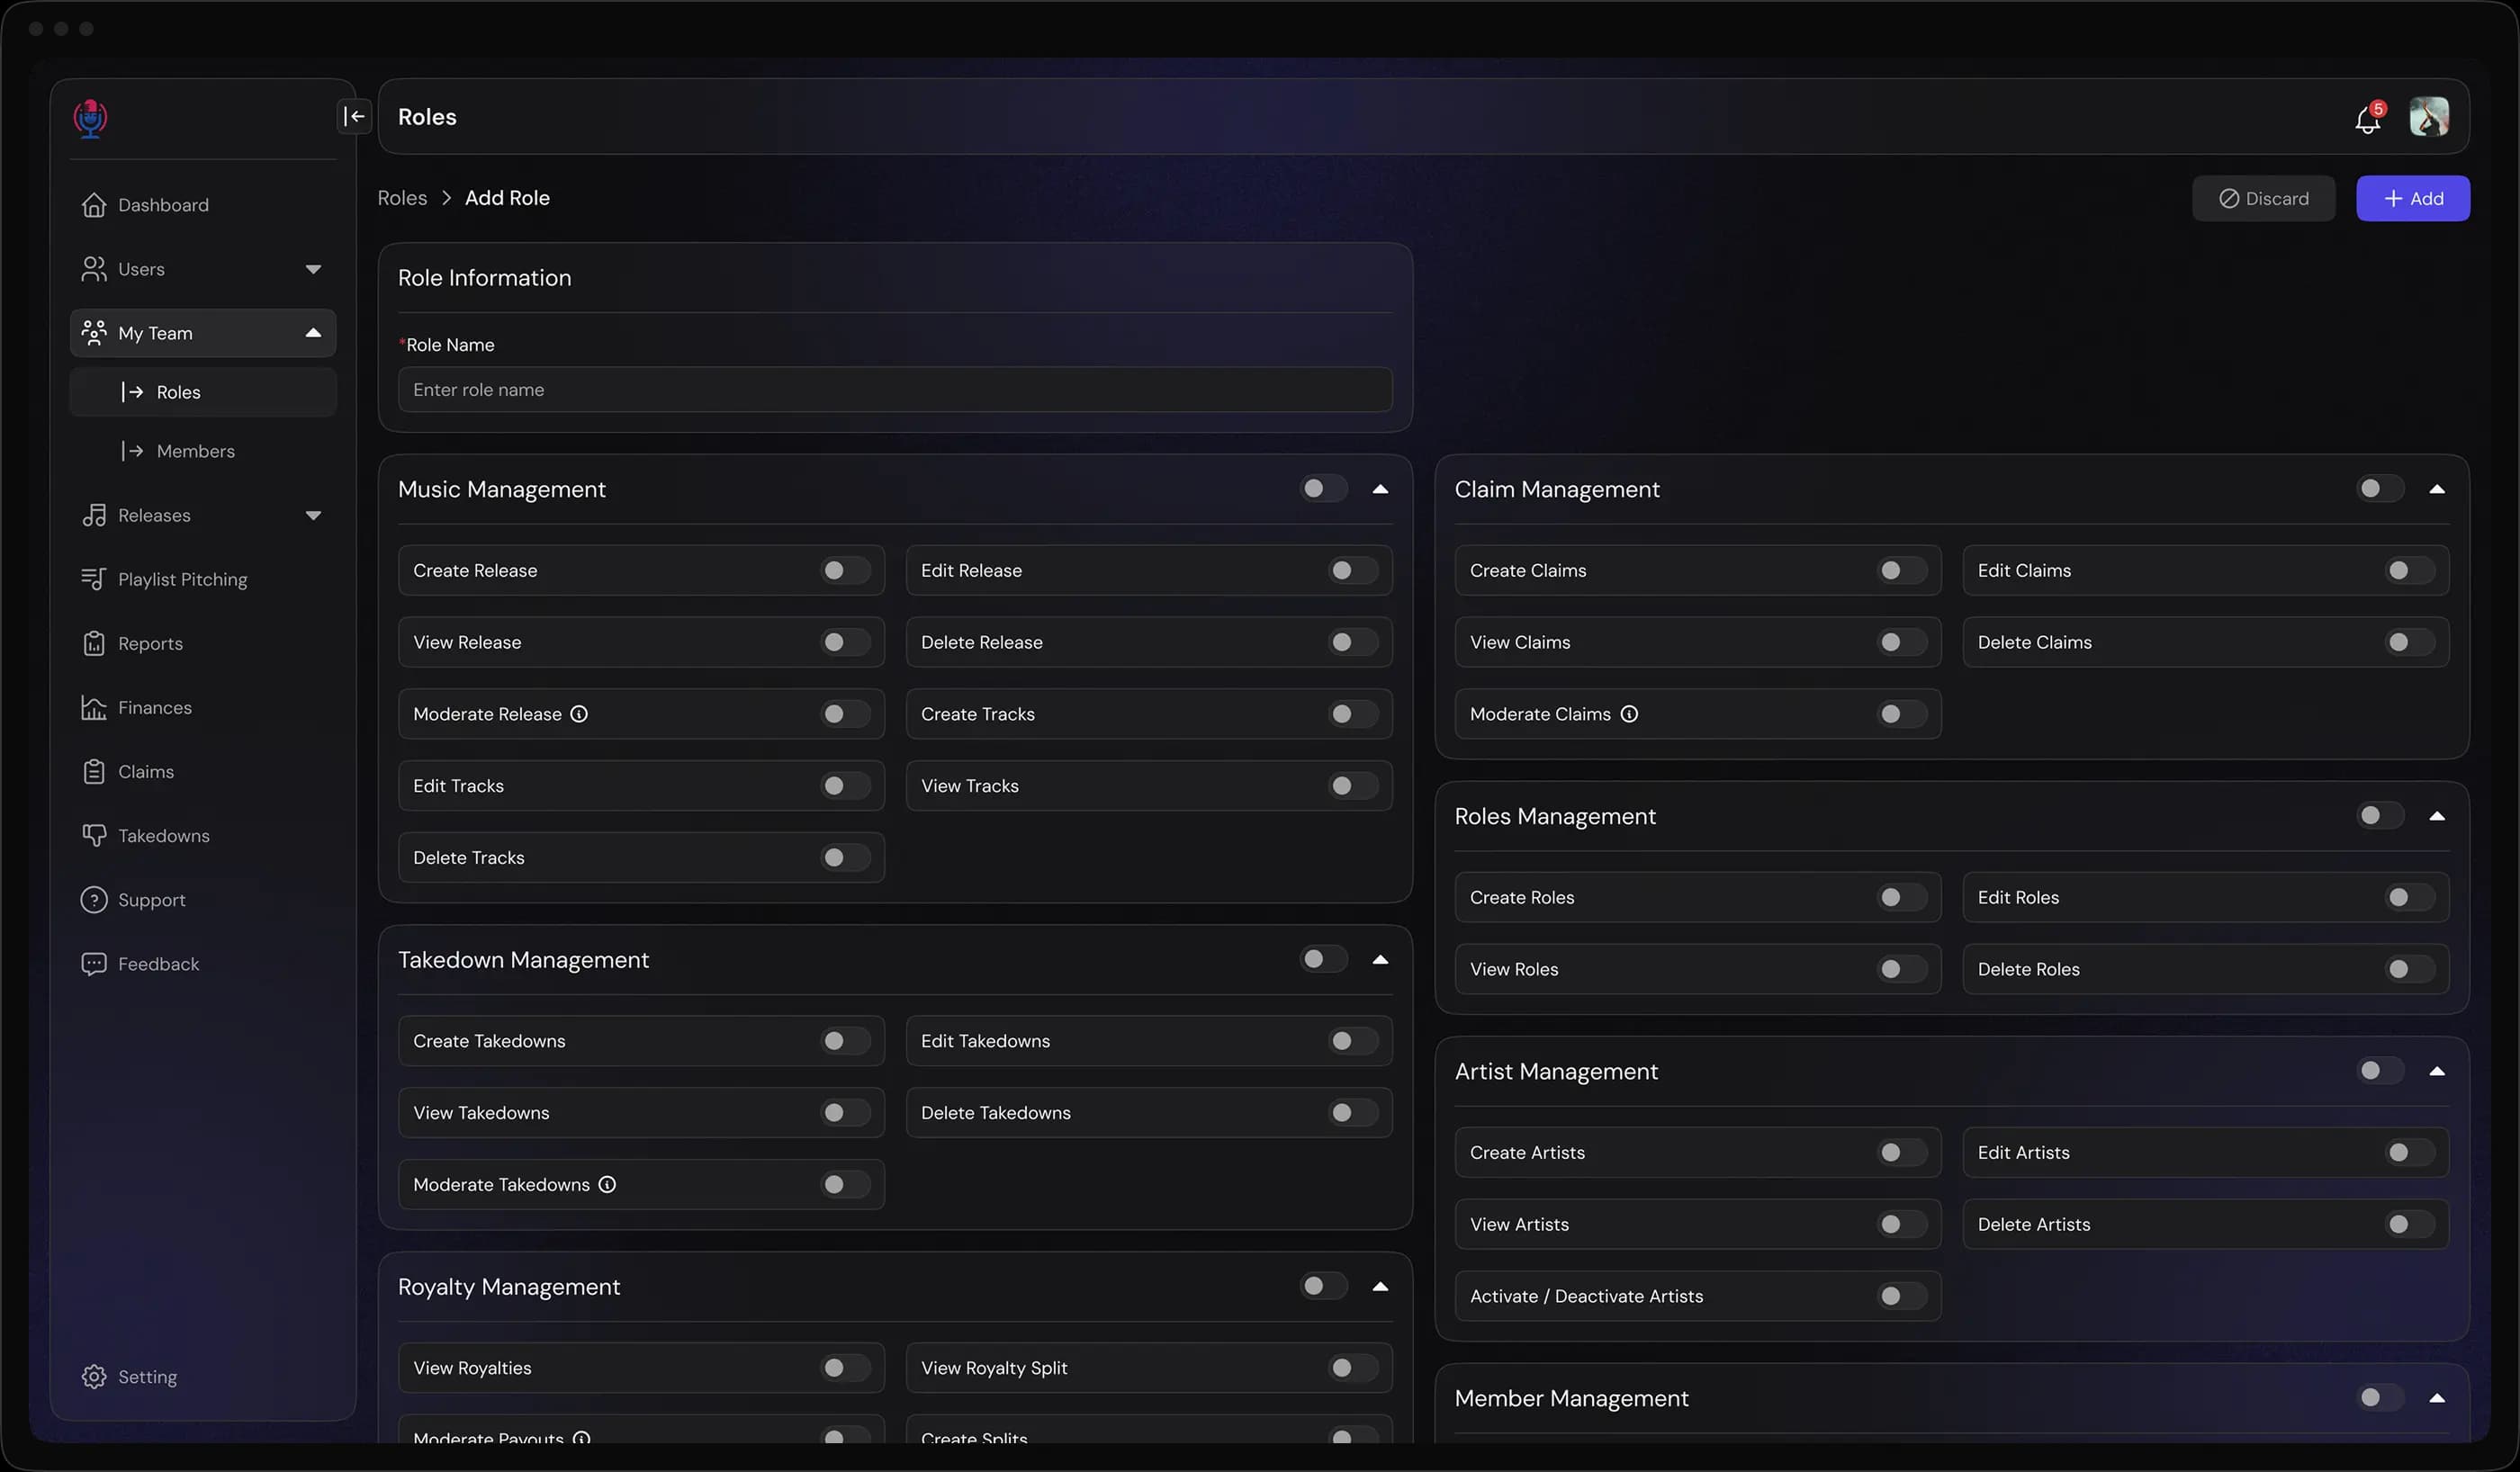Collapse the Takedown Management section
The width and height of the screenshot is (2520, 1472).
pos(1380,959)
